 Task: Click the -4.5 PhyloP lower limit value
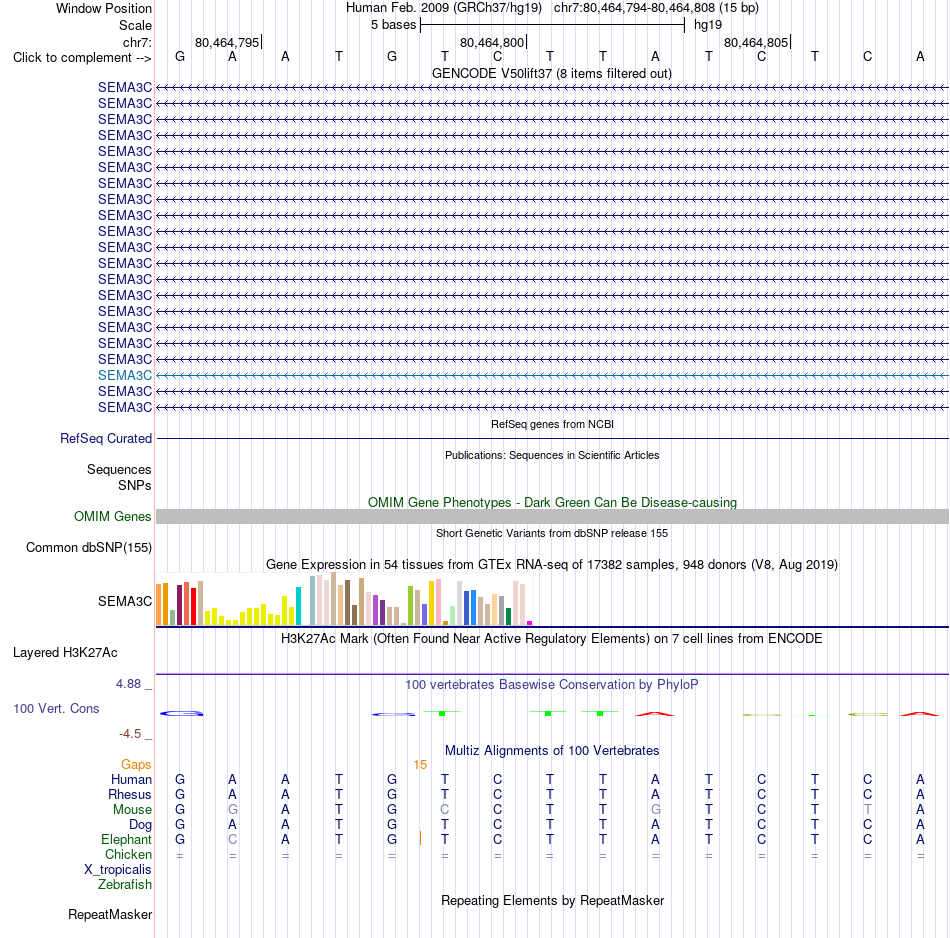[130, 734]
